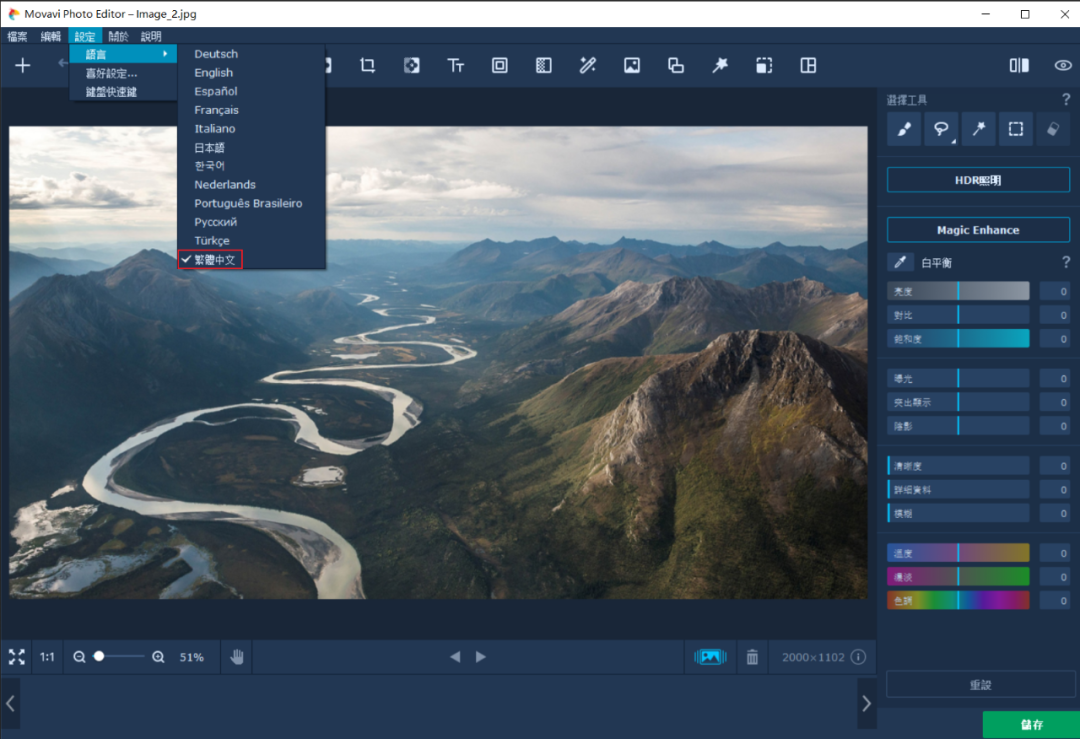This screenshot has height=739, width=1080.
Task: Open the Object Removal tool (overlapping shapes icon)
Action: (x=676, y=65)
